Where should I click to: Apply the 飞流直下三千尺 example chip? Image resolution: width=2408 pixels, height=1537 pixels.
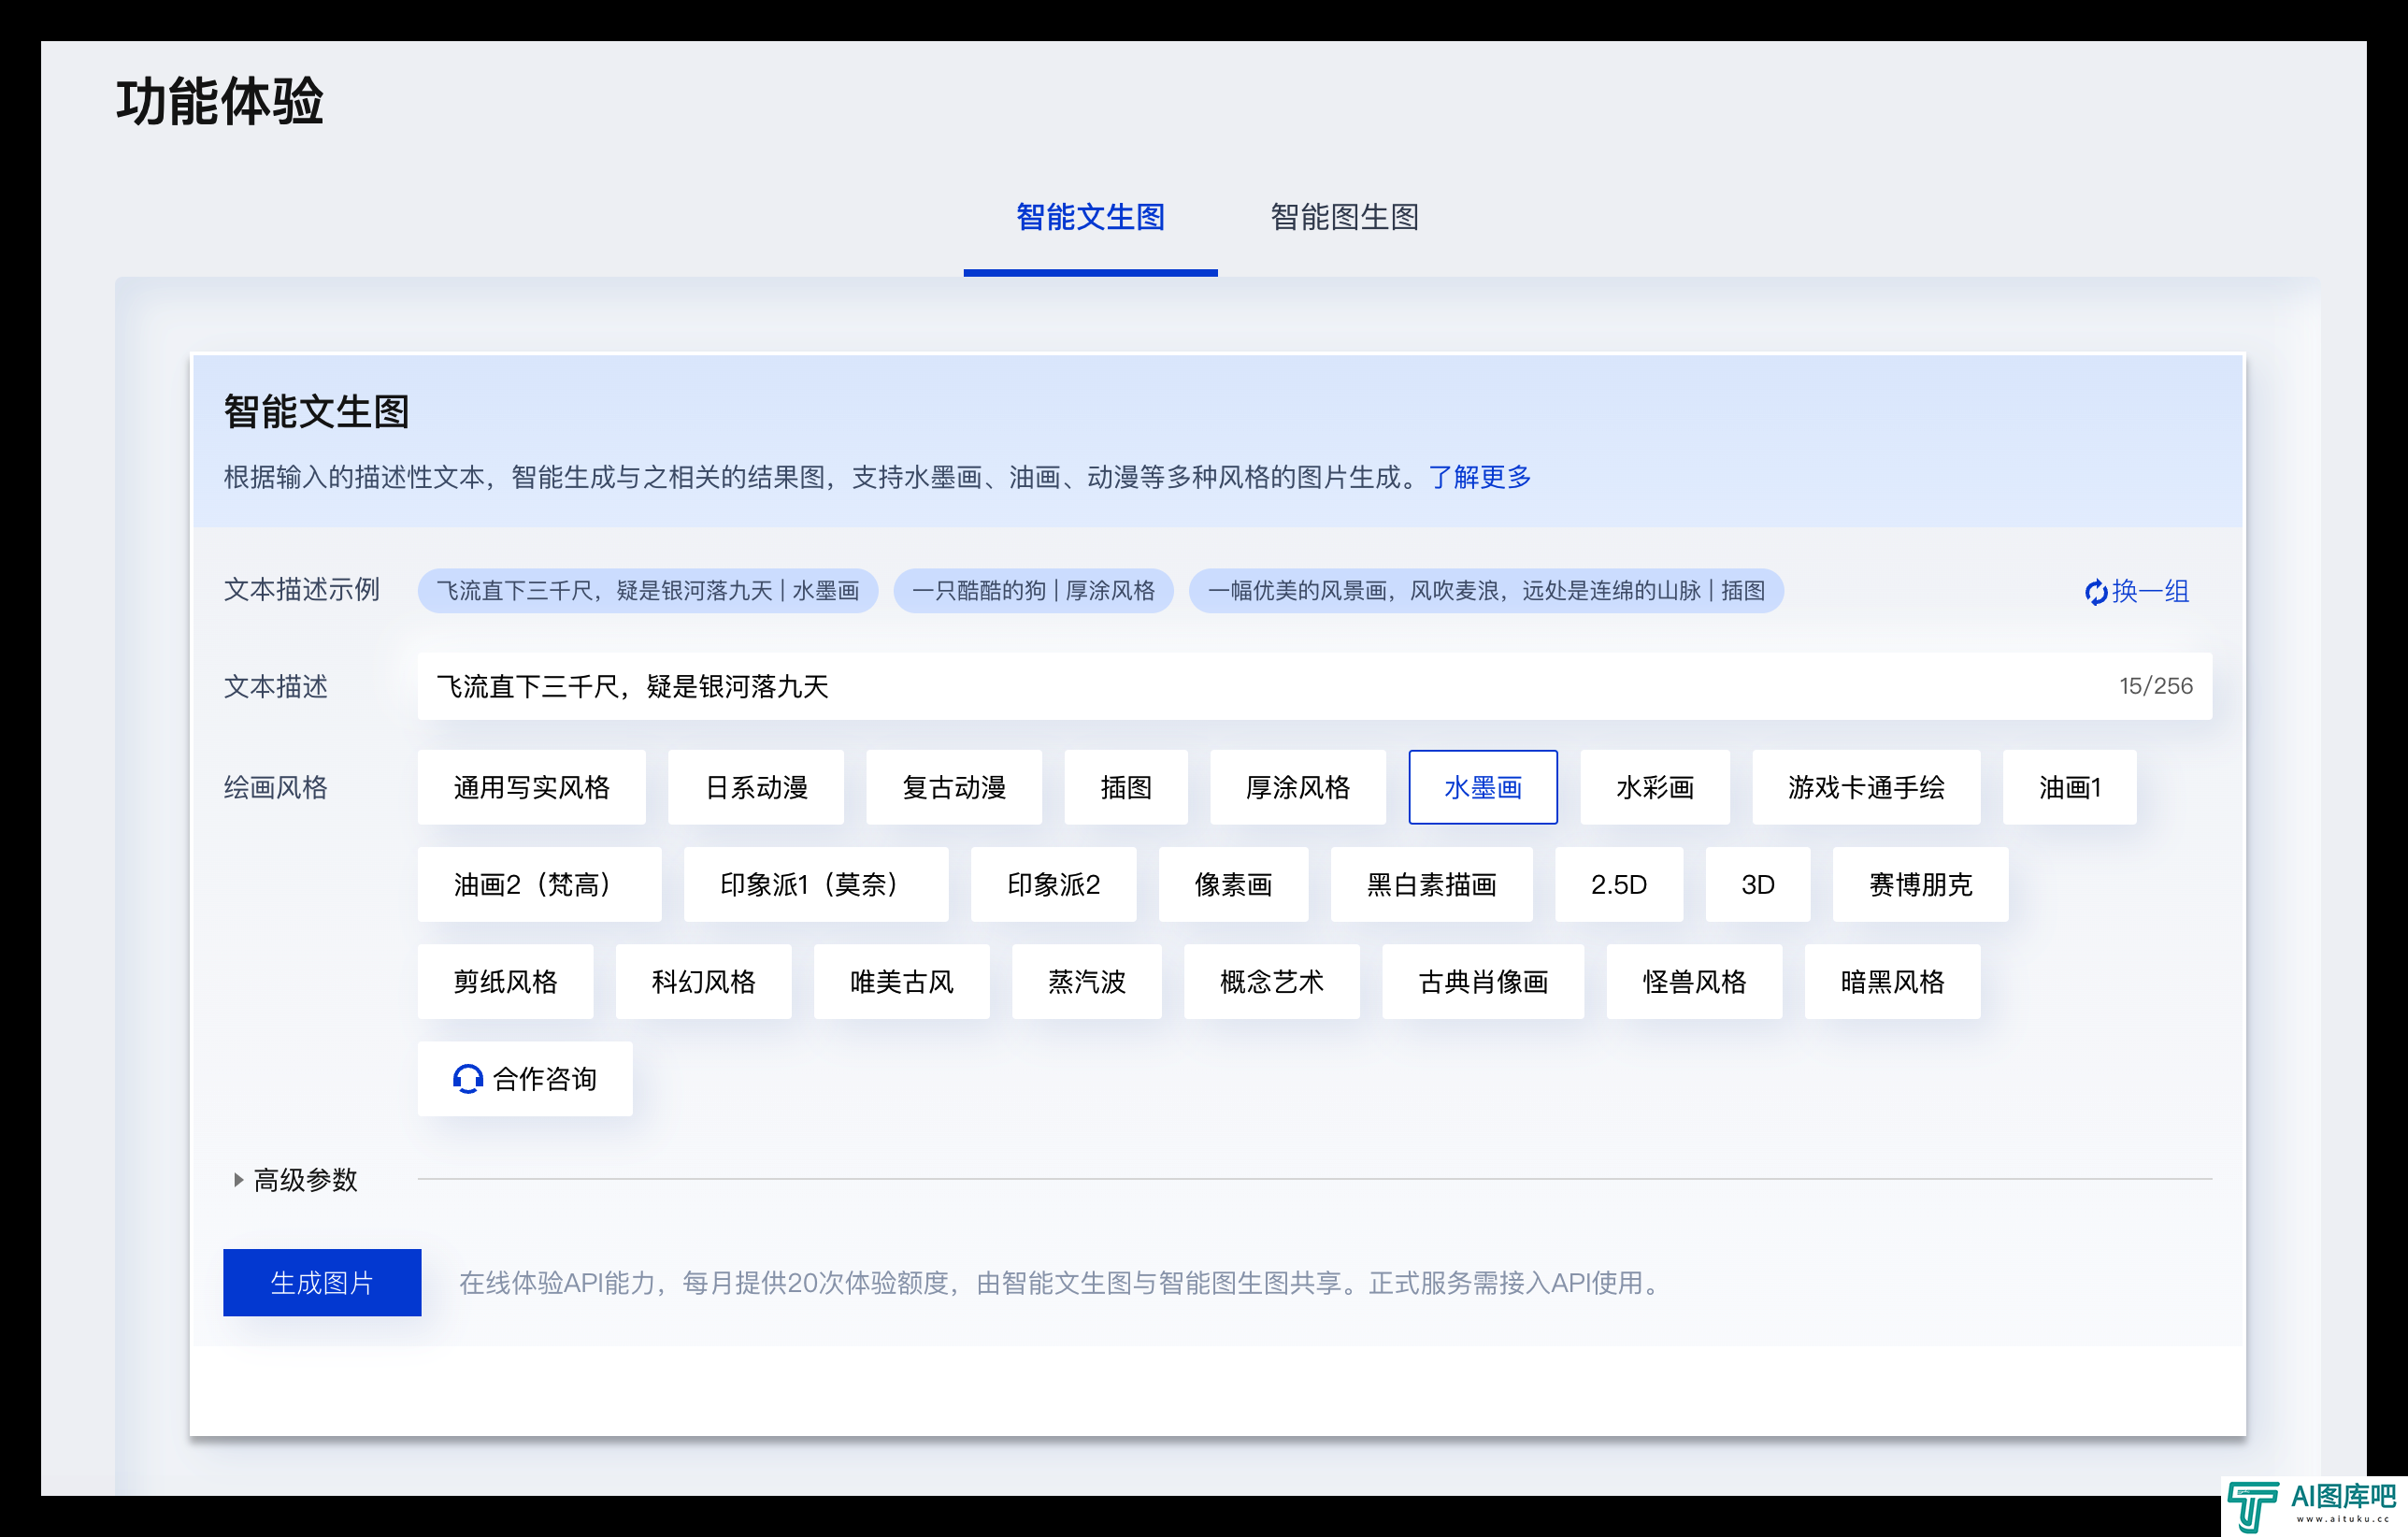coord(647,591)
